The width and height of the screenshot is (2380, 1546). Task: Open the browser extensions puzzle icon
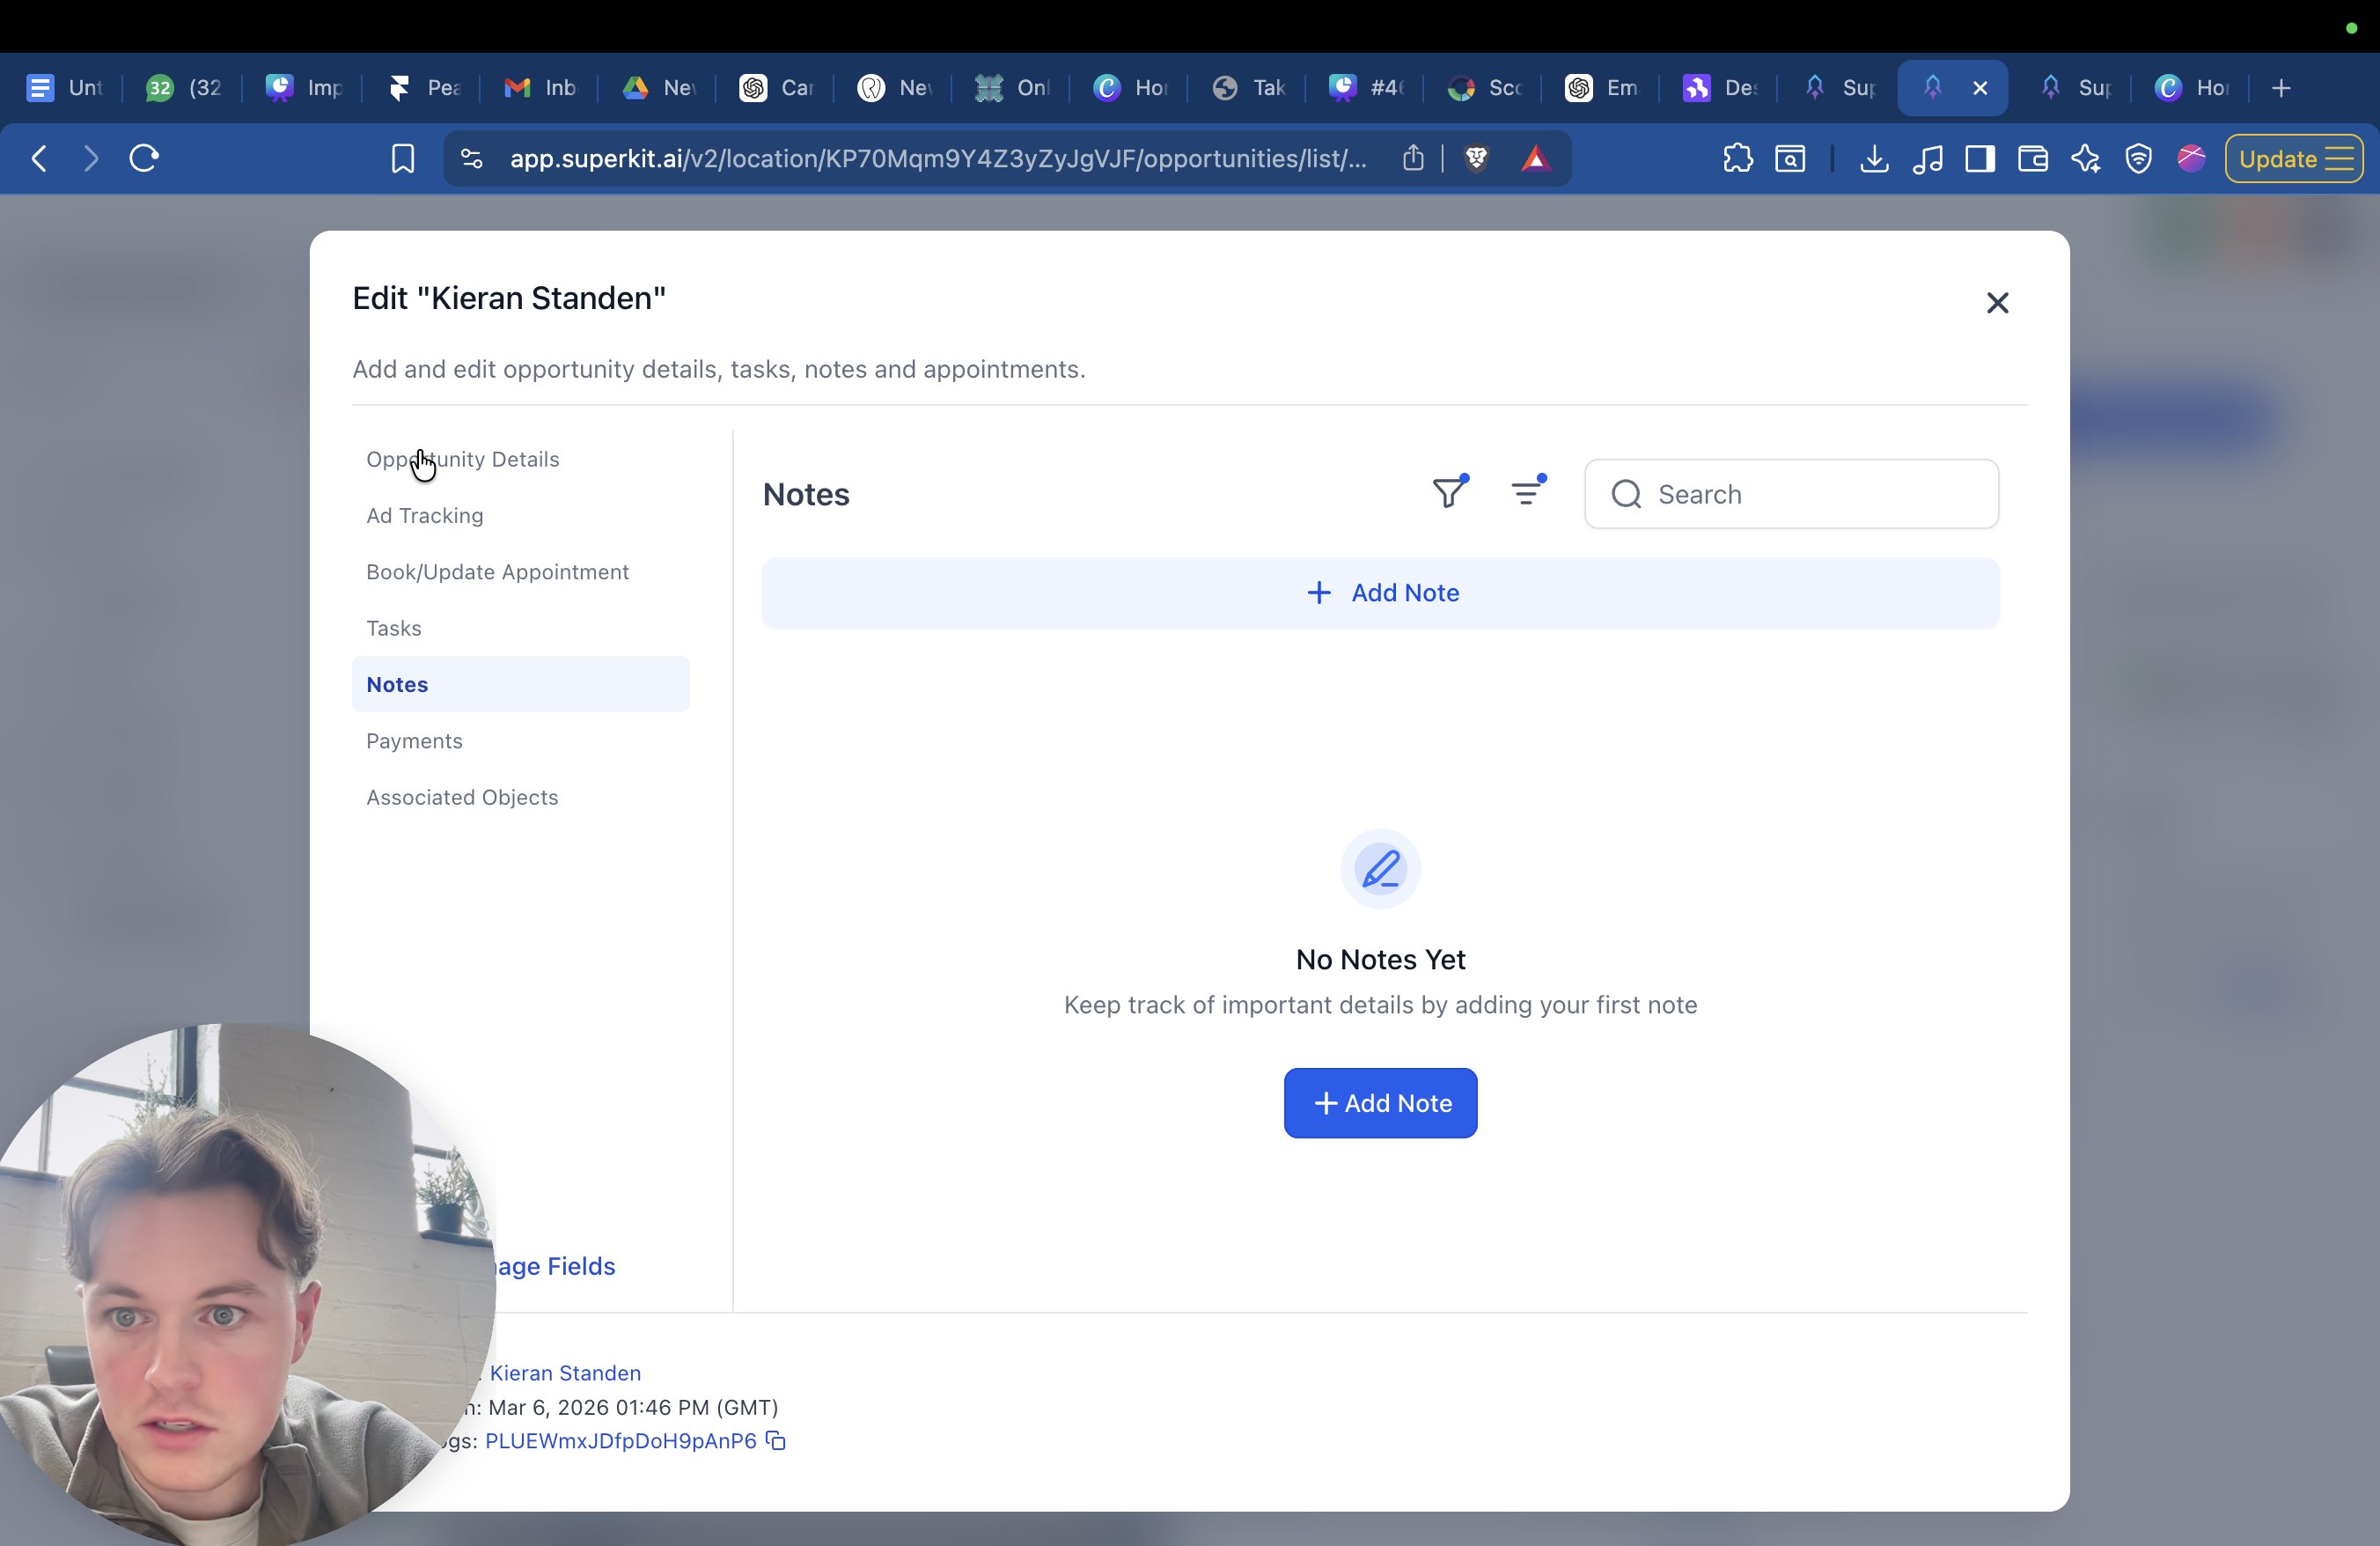[x=1738, y=159]
